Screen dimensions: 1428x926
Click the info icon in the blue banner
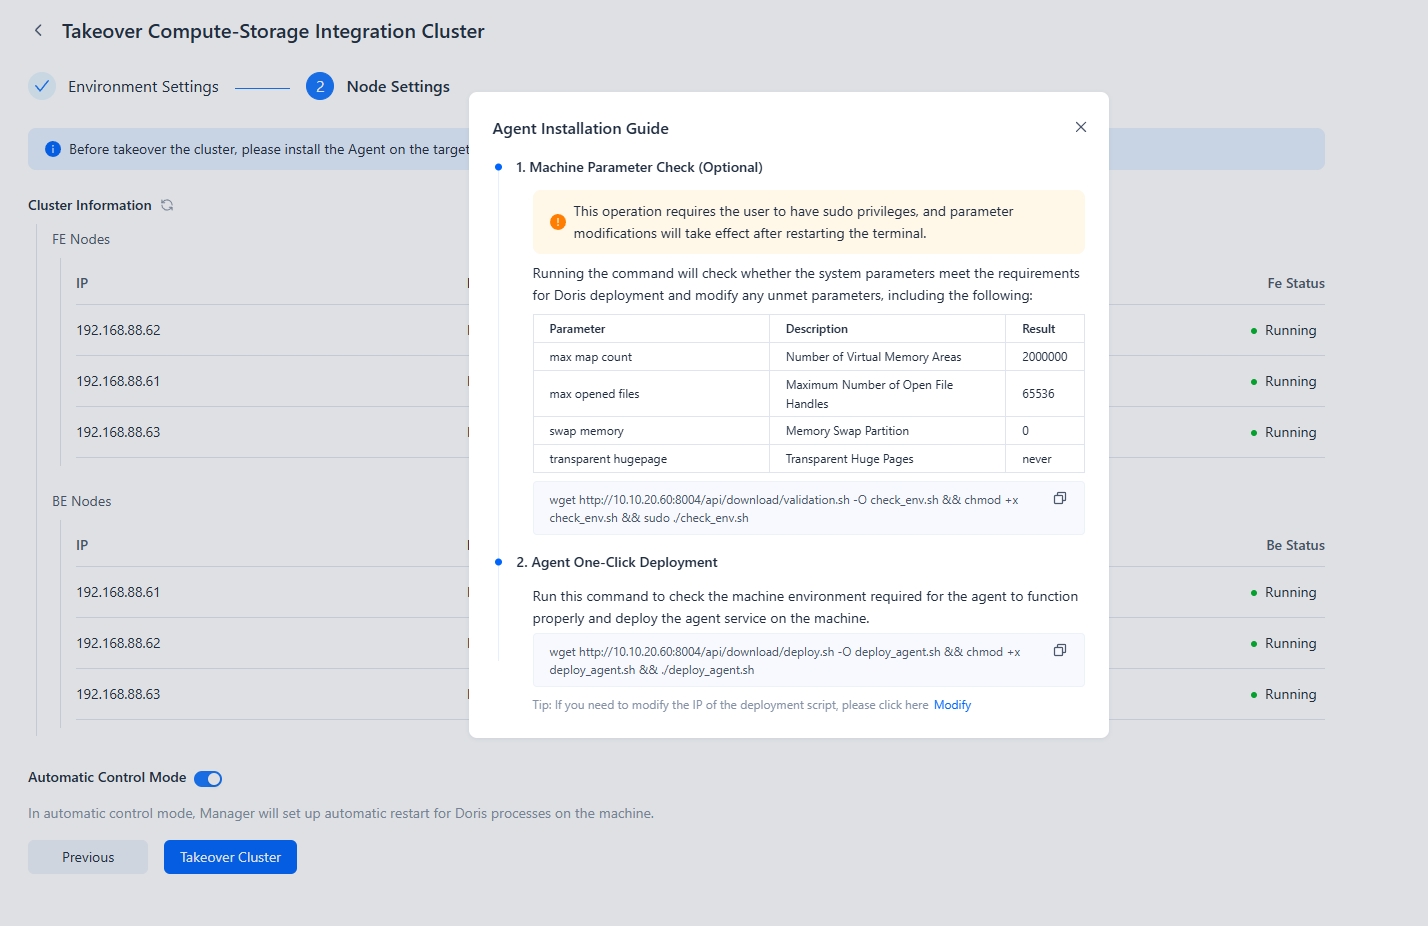(x=53, y=149)
